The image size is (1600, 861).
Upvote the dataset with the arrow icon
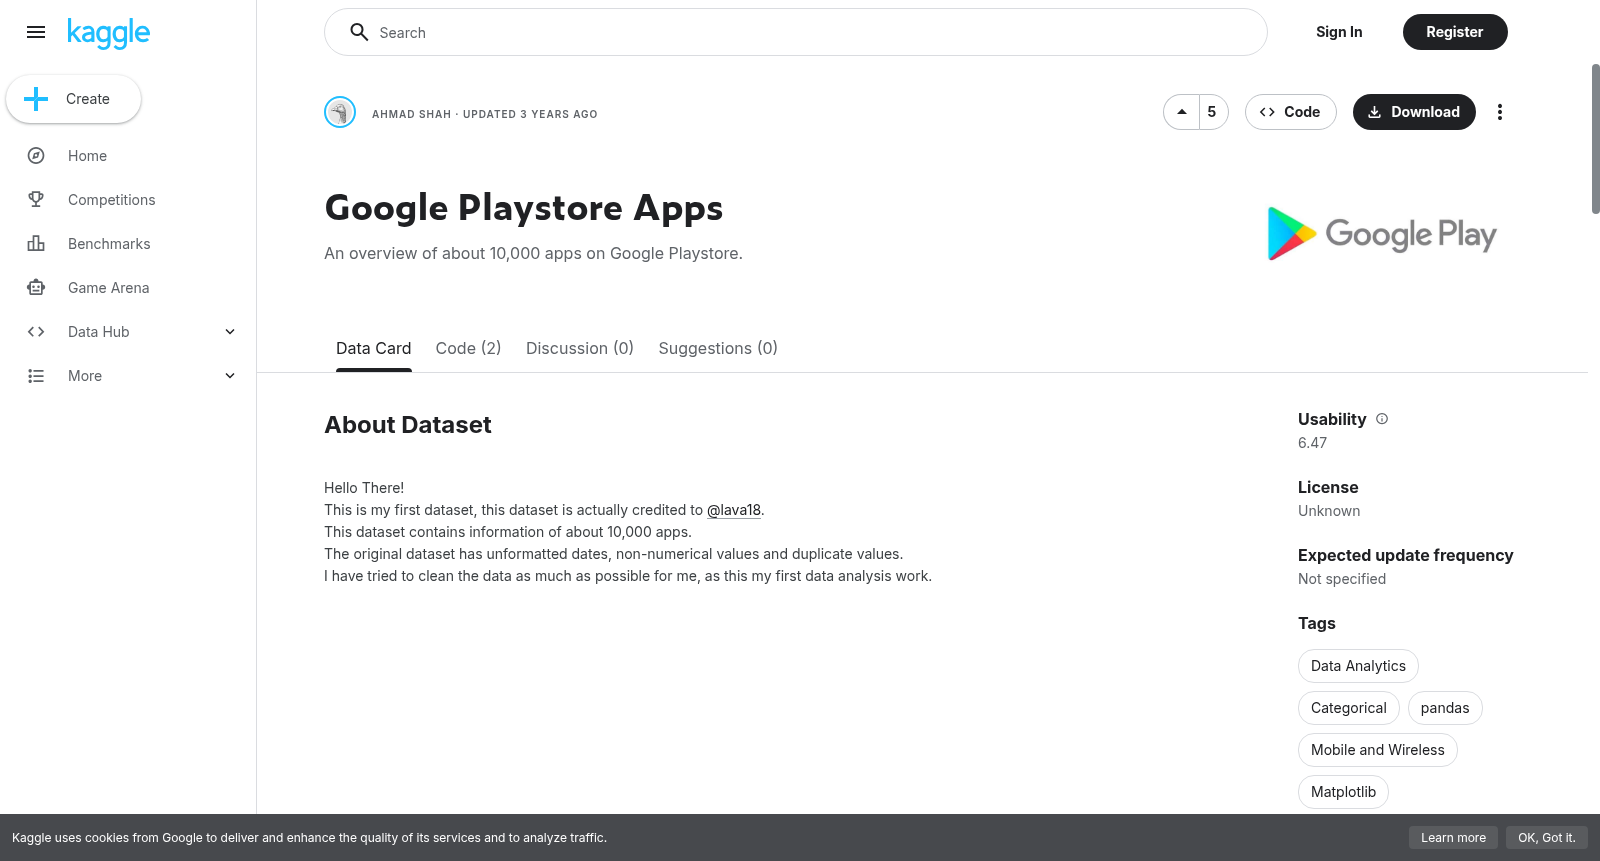(1182, 112)
